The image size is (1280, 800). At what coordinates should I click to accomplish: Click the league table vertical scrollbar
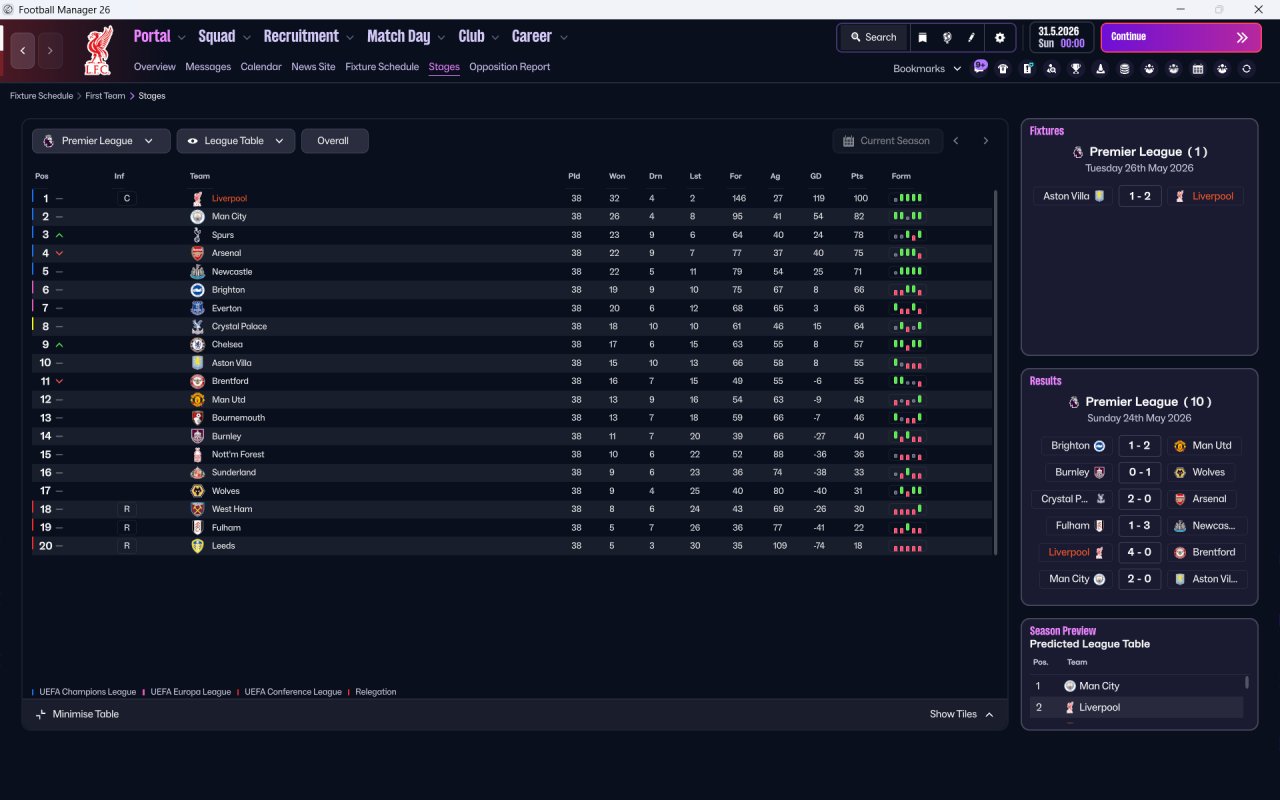(x=995, y=372)
